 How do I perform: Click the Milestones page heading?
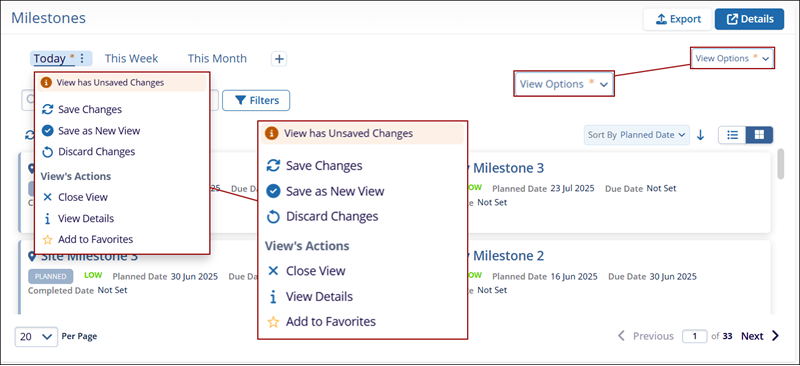click(48, 18)
